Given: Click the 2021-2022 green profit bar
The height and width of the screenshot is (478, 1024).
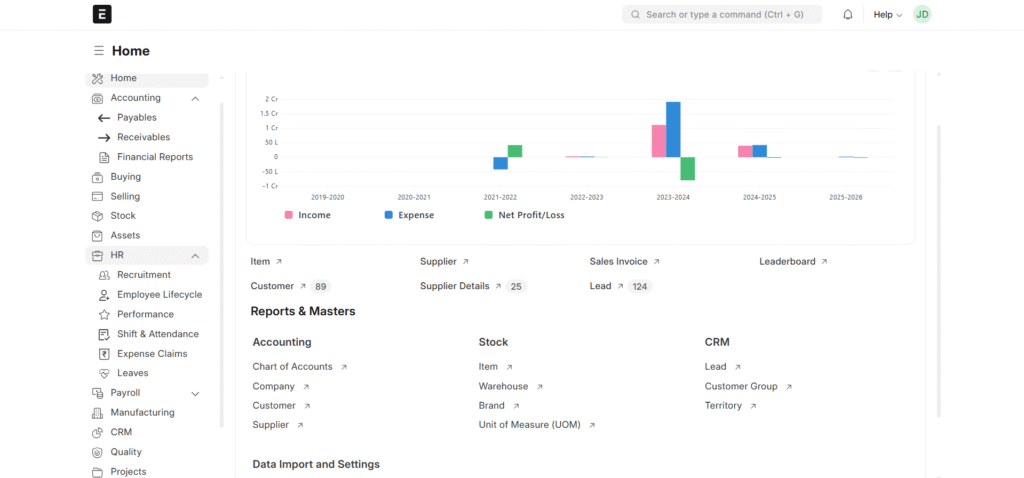Looking at the screenshot, I should coord(515,151).
